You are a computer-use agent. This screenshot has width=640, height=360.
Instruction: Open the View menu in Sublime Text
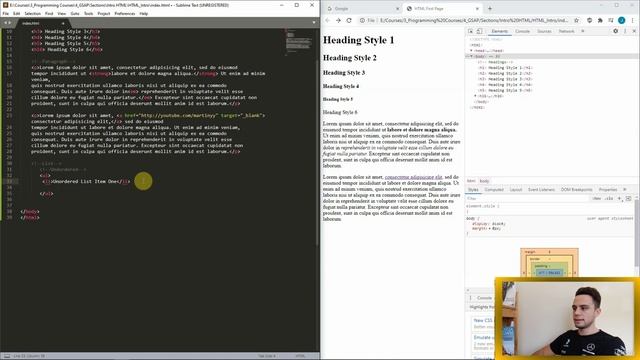(x=62, y=13)
